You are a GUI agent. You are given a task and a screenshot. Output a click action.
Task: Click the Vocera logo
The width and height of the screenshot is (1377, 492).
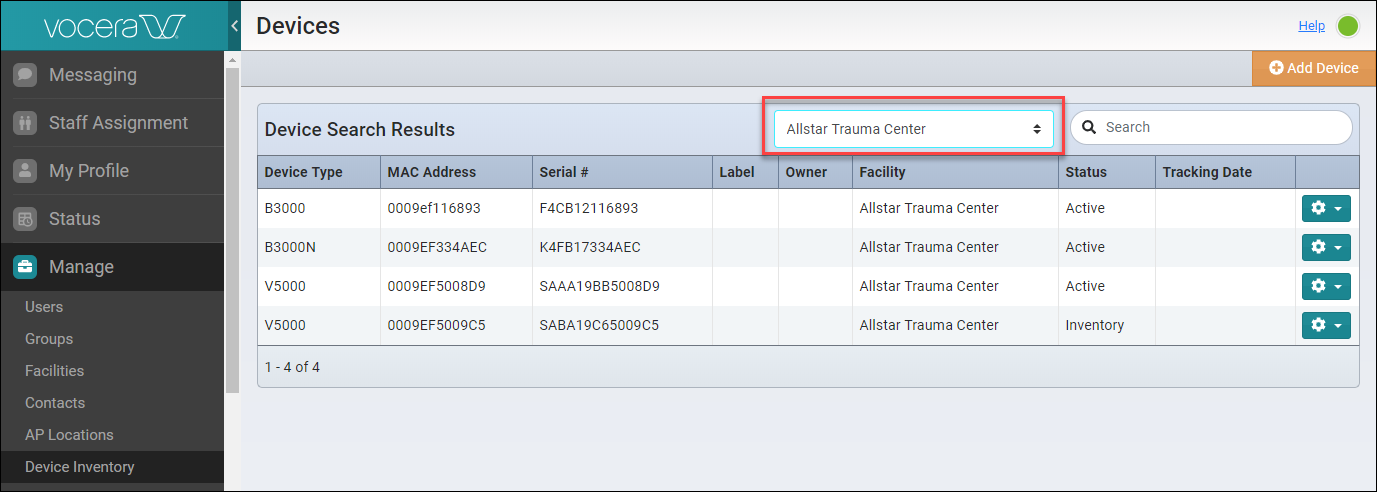pos(112,26)
